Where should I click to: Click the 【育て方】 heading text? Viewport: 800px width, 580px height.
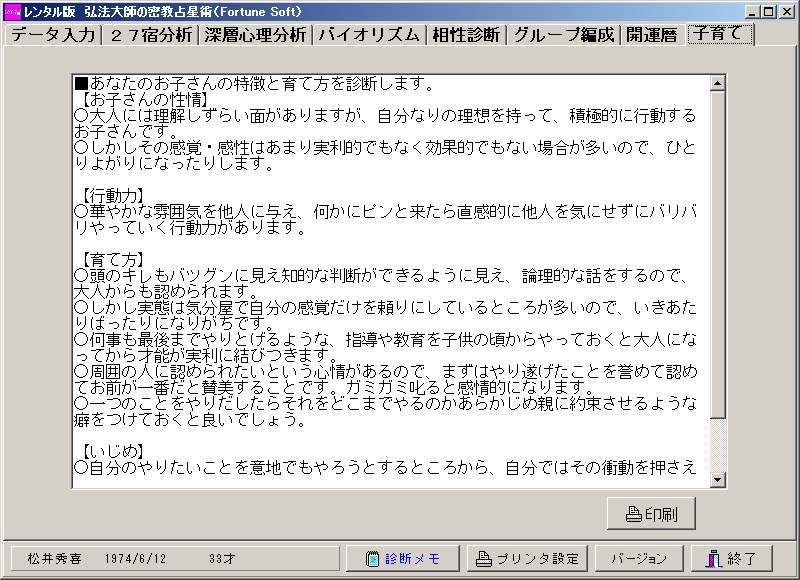click(x=113, y=260)
